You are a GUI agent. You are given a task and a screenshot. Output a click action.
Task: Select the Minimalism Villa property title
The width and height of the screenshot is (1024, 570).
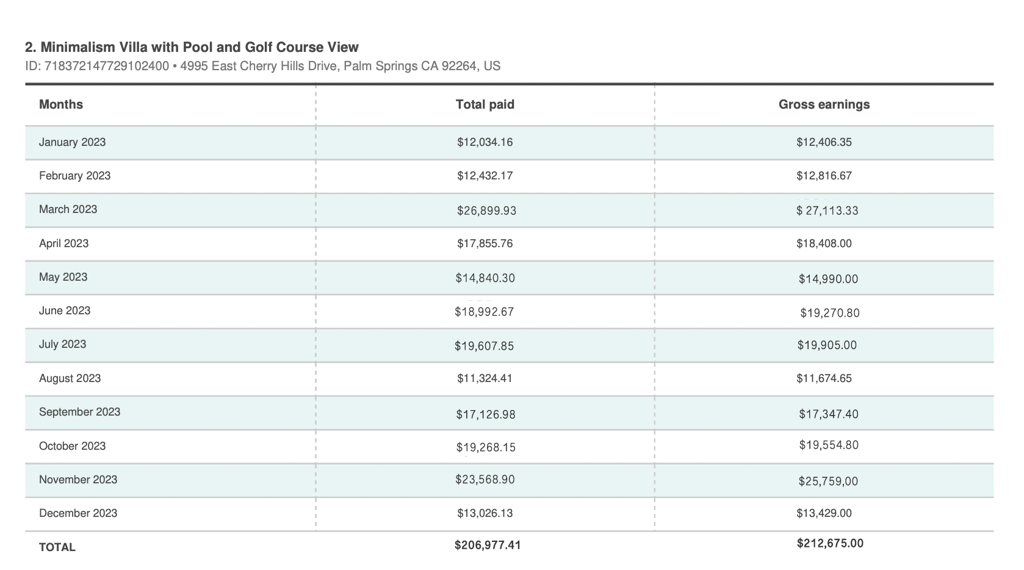[192, 47]
